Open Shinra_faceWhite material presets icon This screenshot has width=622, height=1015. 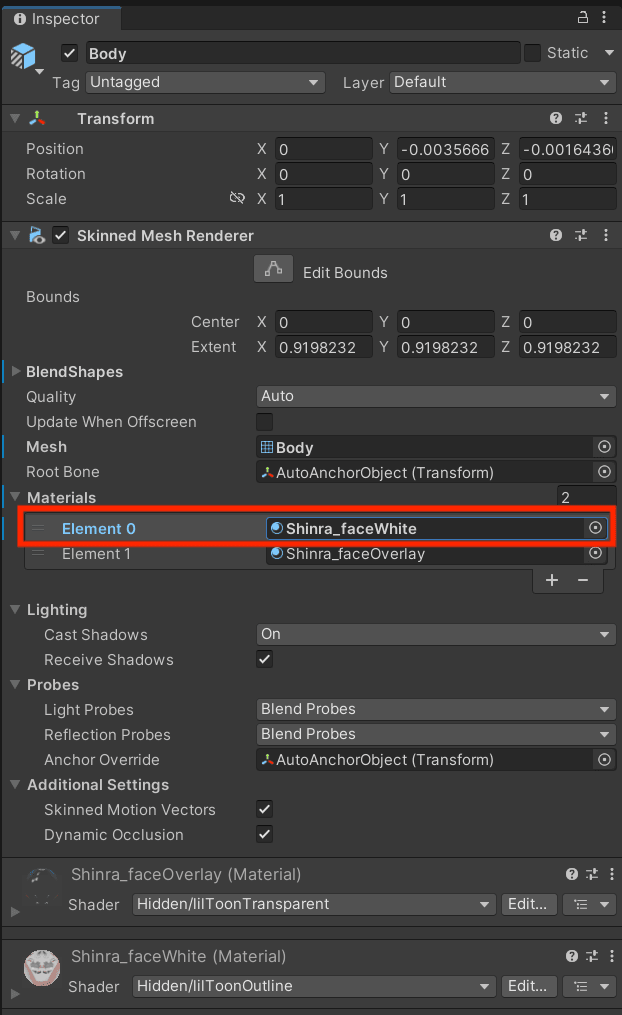pos(592,956)
